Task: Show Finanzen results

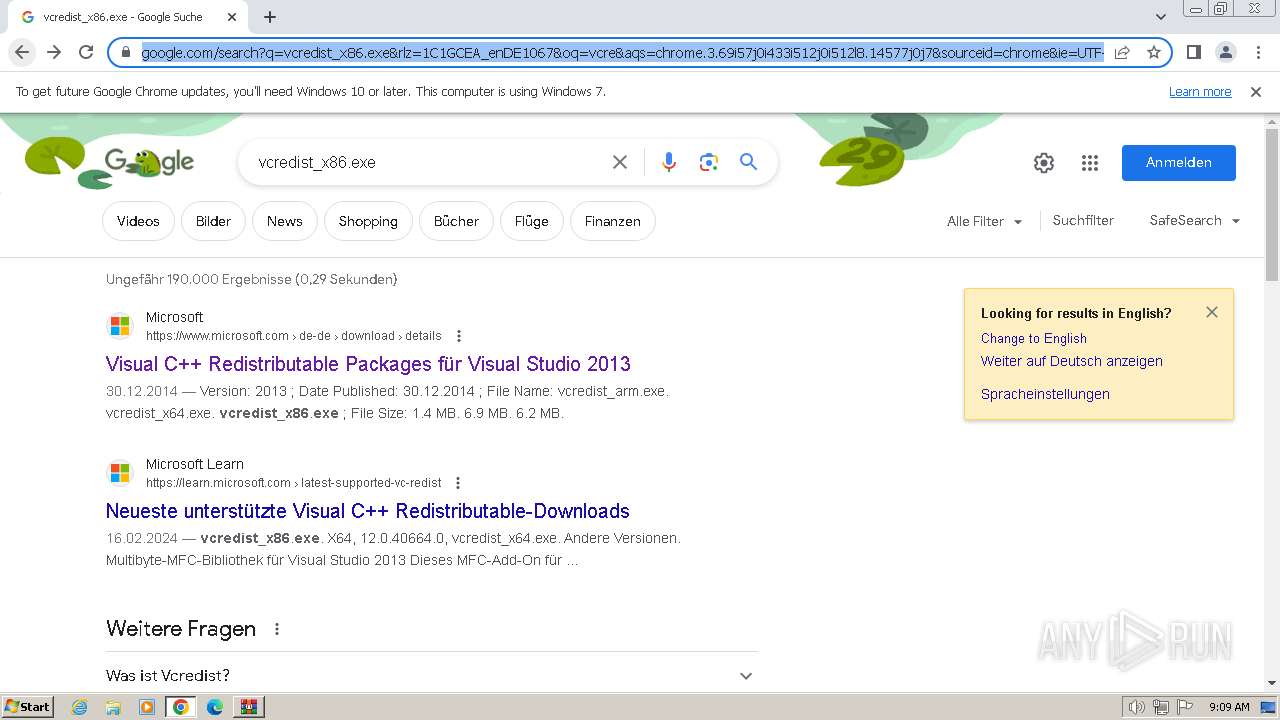Action: [x=613, y=221]
